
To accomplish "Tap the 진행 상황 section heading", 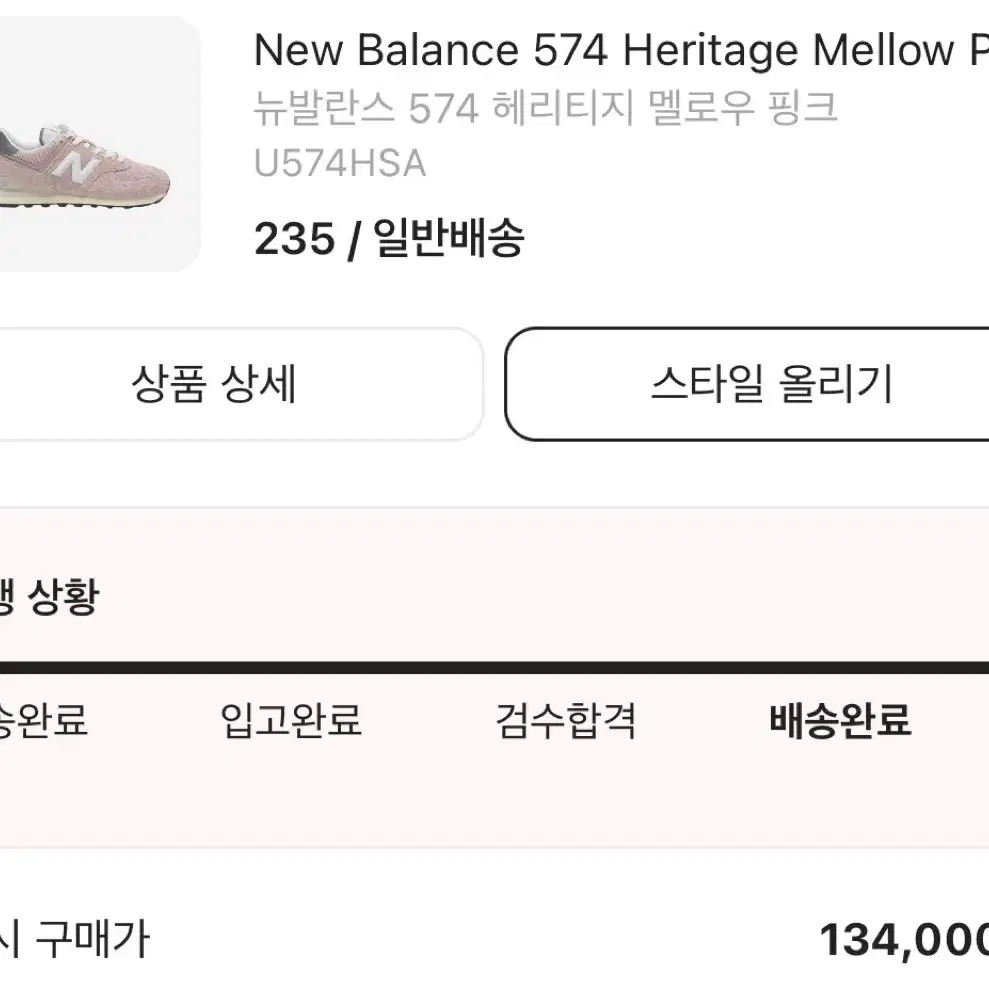I will pos(49,596).
